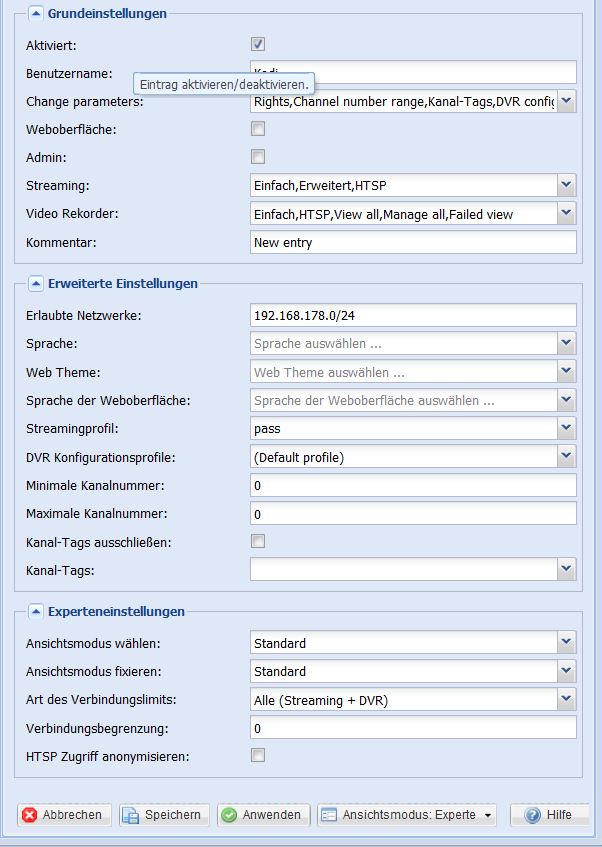Image resolution: width=602 pixels, height=847 pixels.
Task: Click the Ansichtsmodus fixieren 'Standard' field
Action: point(404,671)
